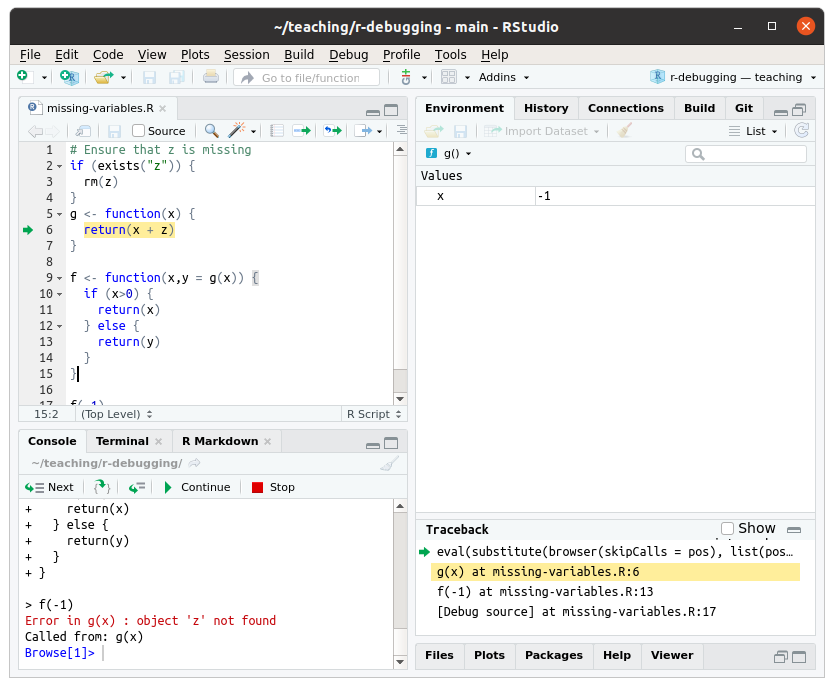
Task: Minimize the Traceback panel
Action: (x=794, y=530)
